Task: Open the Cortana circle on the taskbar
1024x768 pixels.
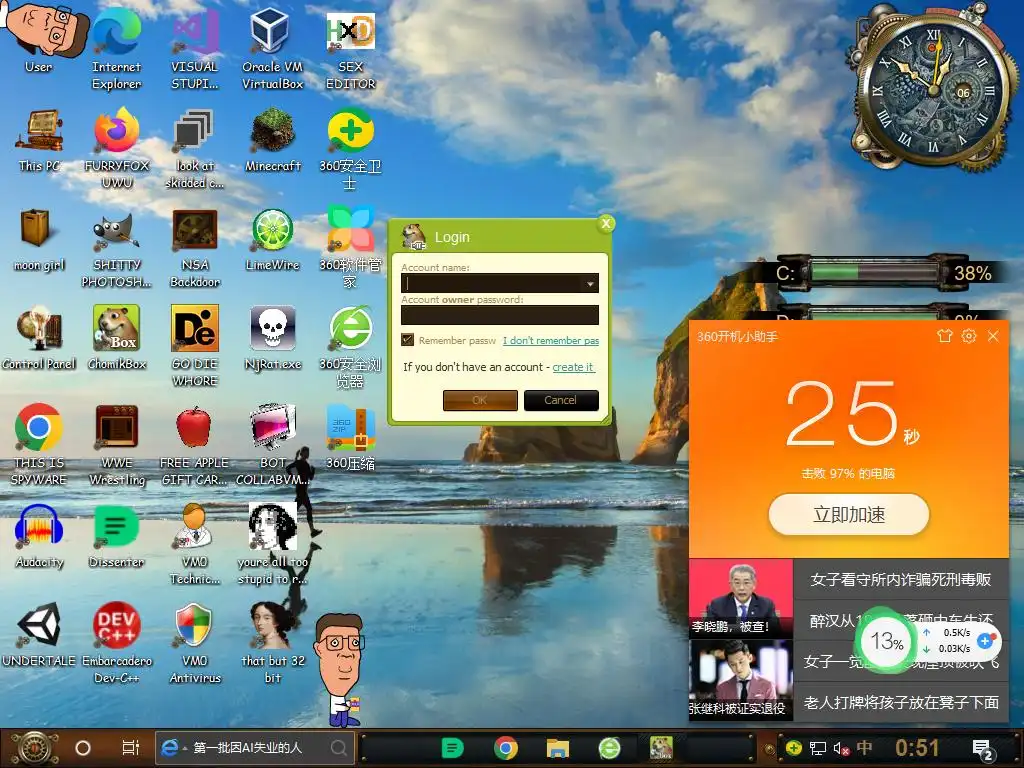Action: (83, 748)
